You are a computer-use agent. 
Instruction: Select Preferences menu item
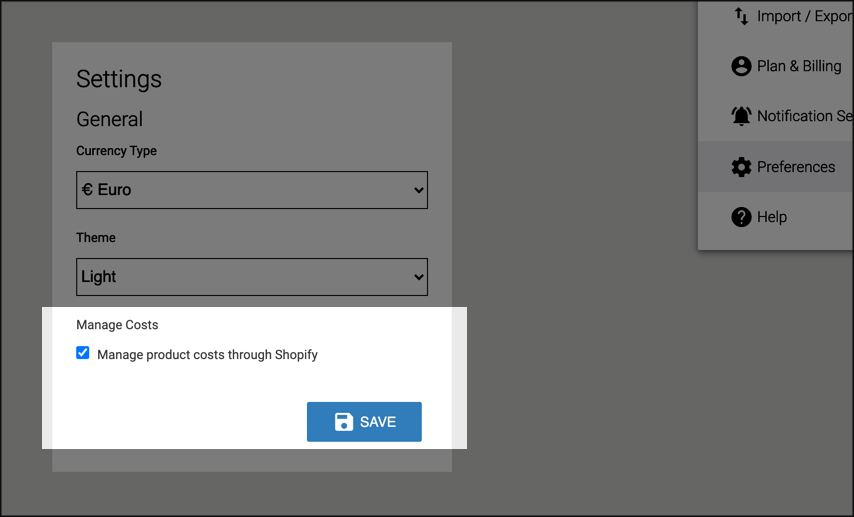coord(776,167)
